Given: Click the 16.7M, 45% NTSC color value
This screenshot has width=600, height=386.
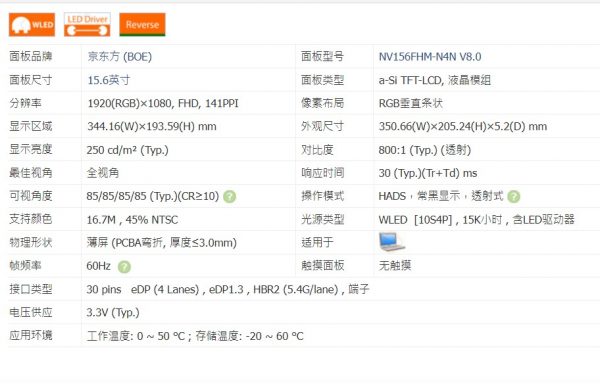Looking at the screenshot, I should 132,220.
